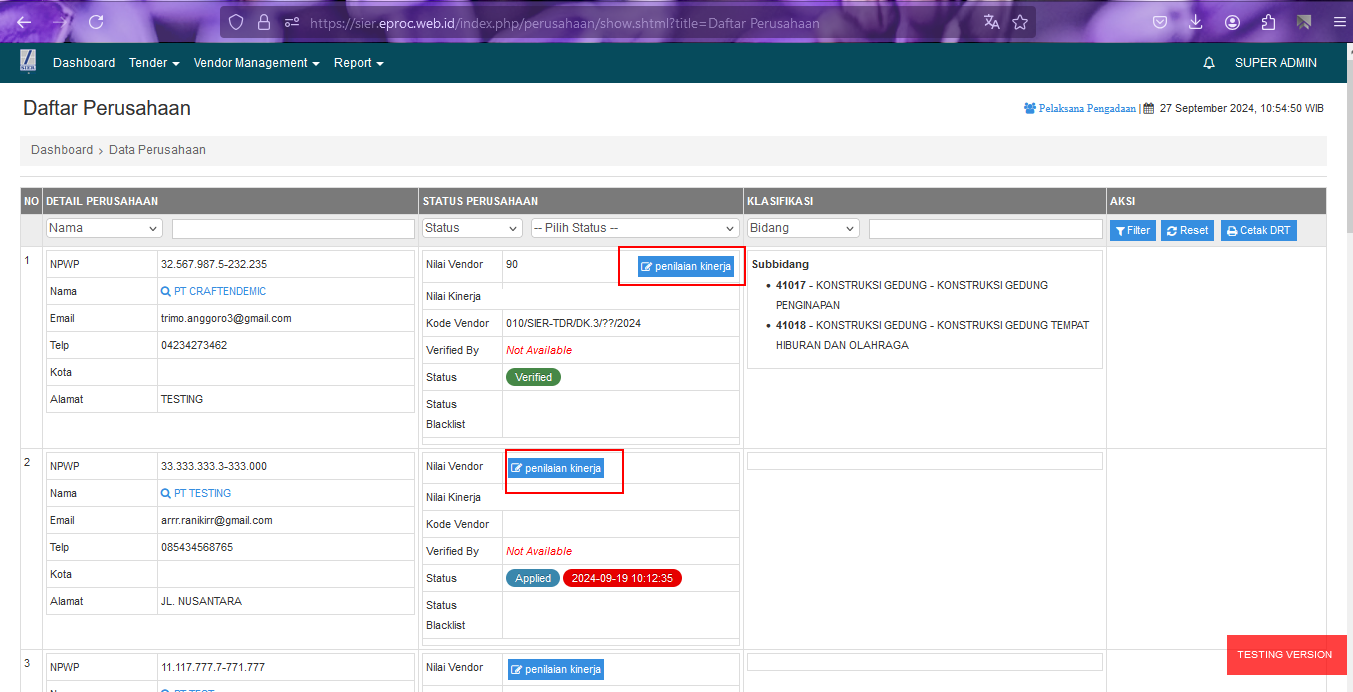Click penilaian kinerja for PT CRAFTENDEMIC
1353x692 pixels.
(687, 267)
